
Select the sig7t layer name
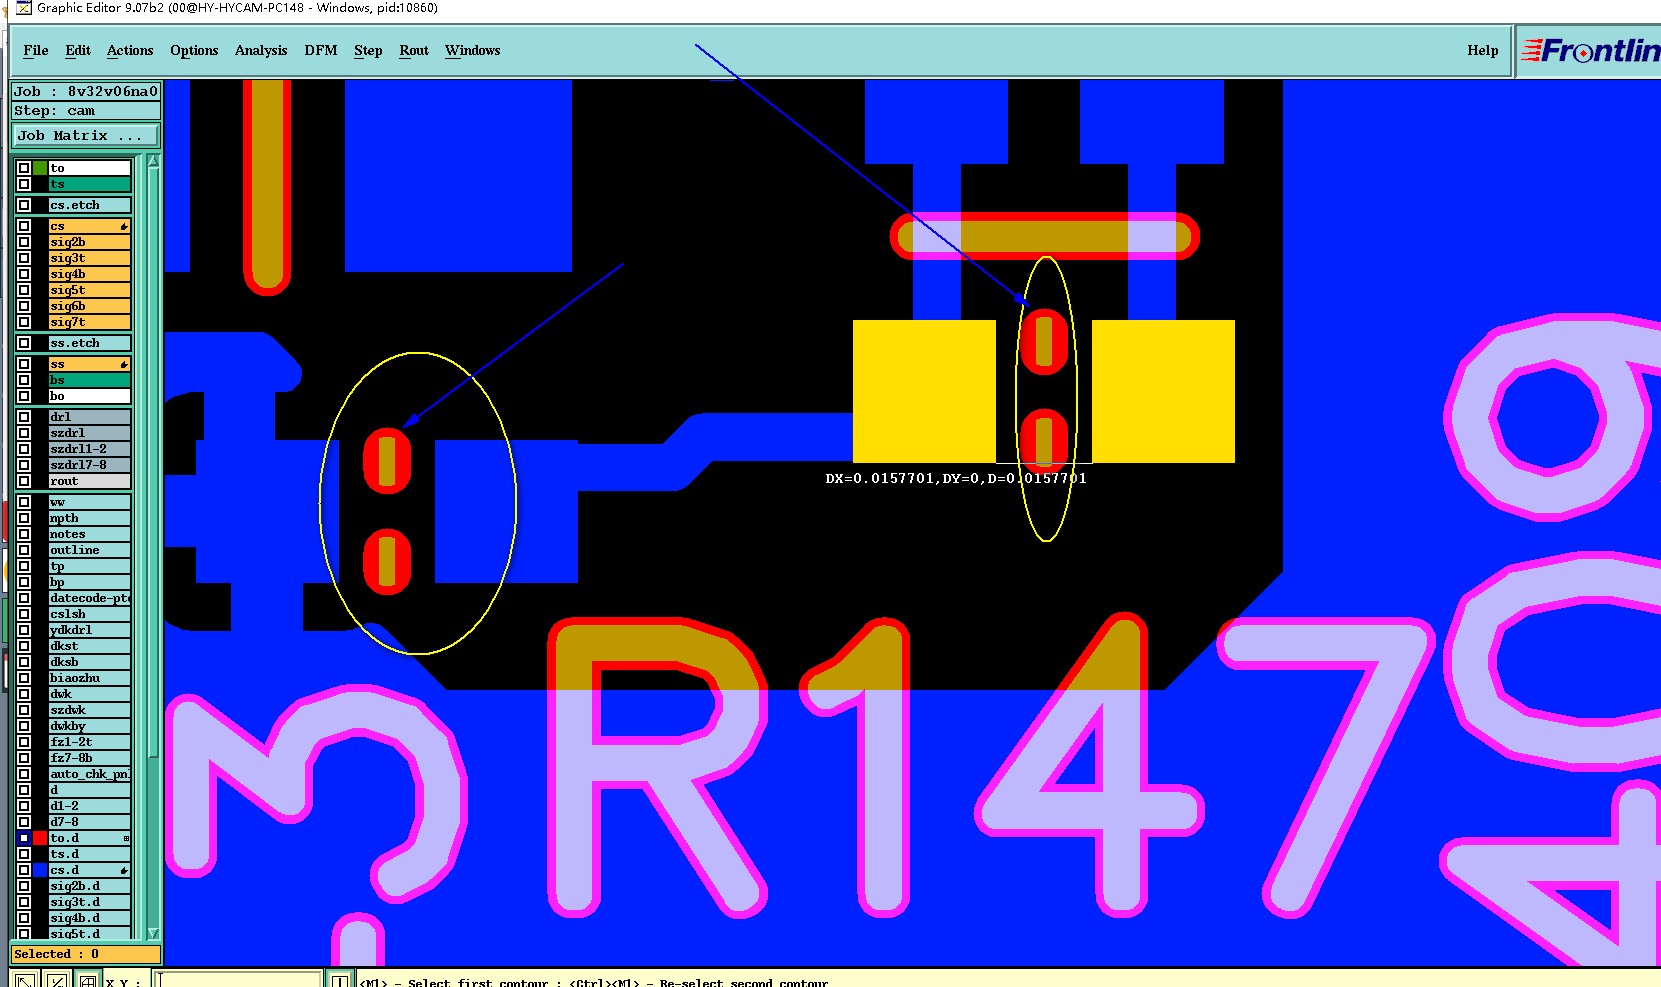tap(90, 322)
